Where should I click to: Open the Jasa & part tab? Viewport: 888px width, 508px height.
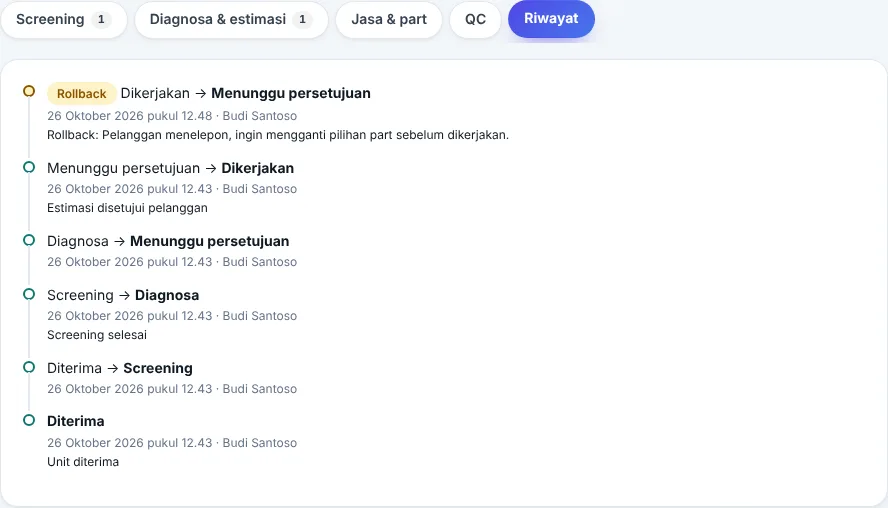388,19
